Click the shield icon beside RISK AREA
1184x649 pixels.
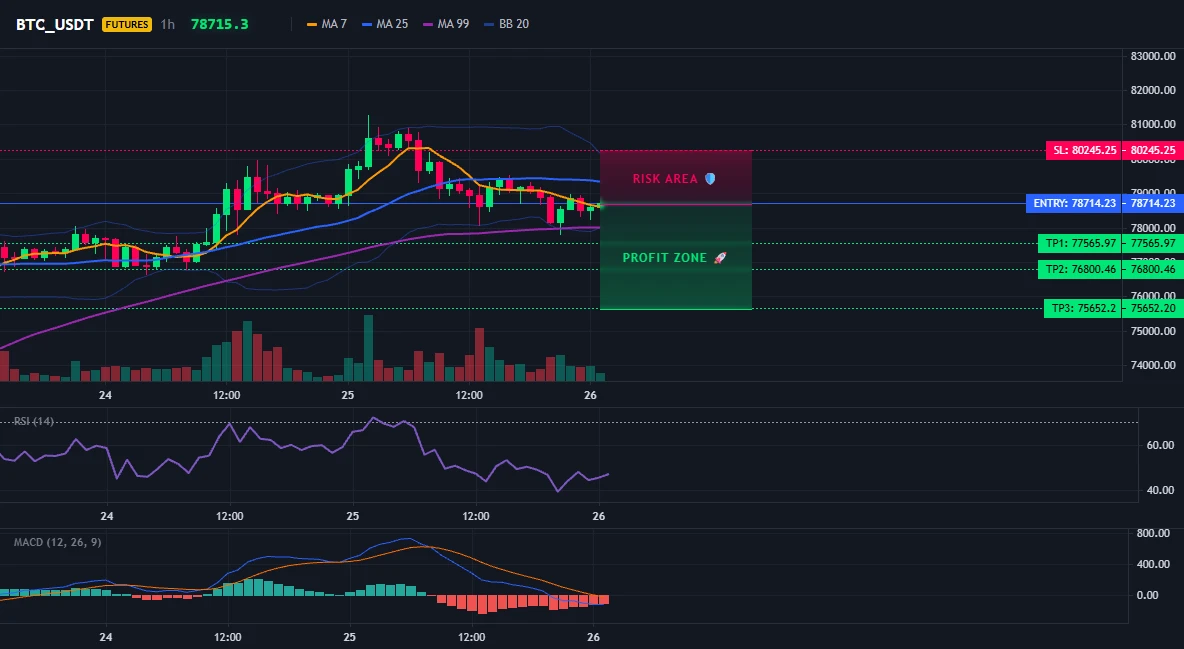[710, 179]
